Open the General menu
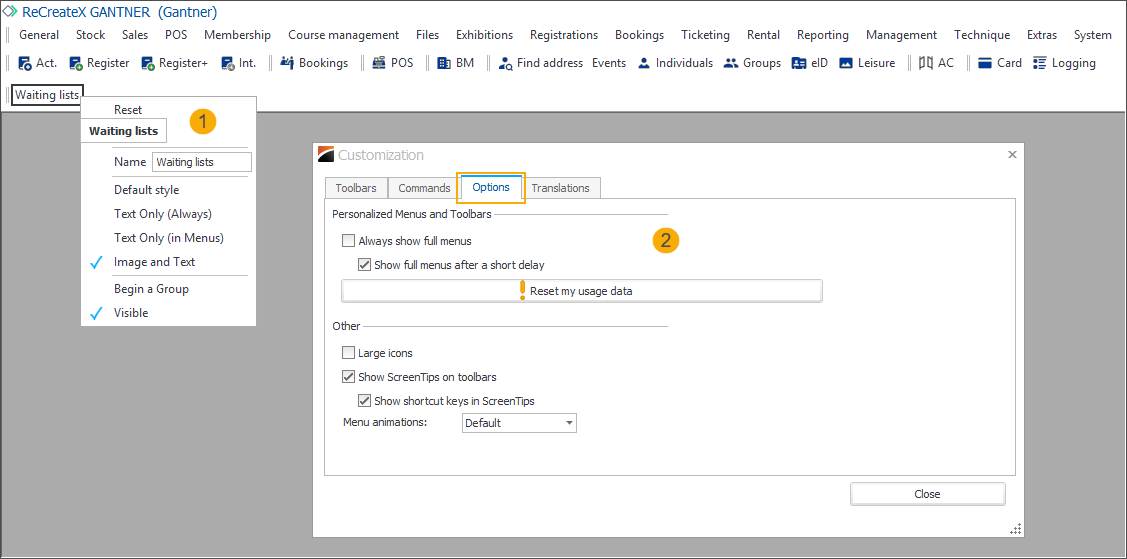This screenshot has width=1127, height=559. pyautogui.click(x=39, y=34)
